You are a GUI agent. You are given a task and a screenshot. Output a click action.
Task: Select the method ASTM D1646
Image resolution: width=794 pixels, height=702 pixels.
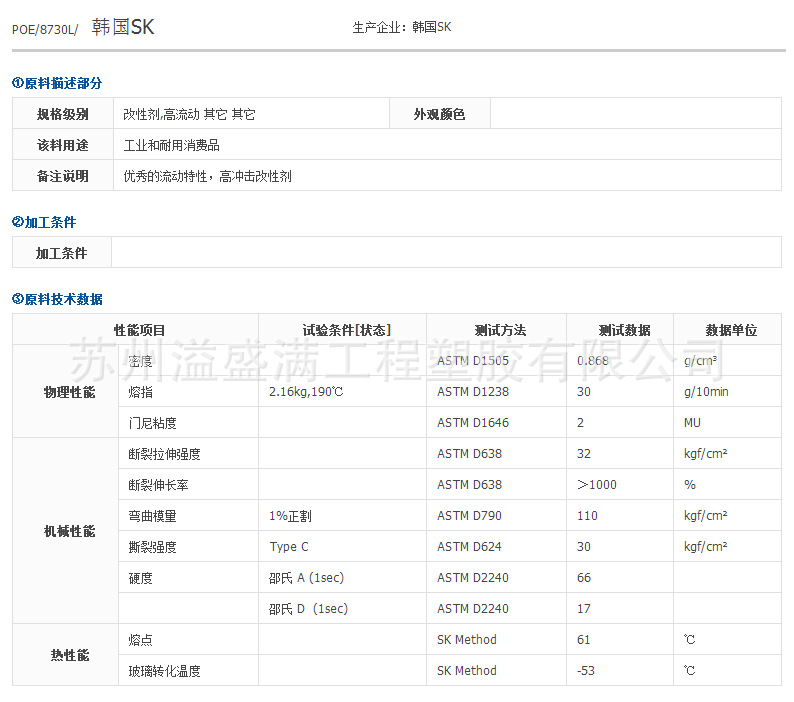tap(473, 422)
